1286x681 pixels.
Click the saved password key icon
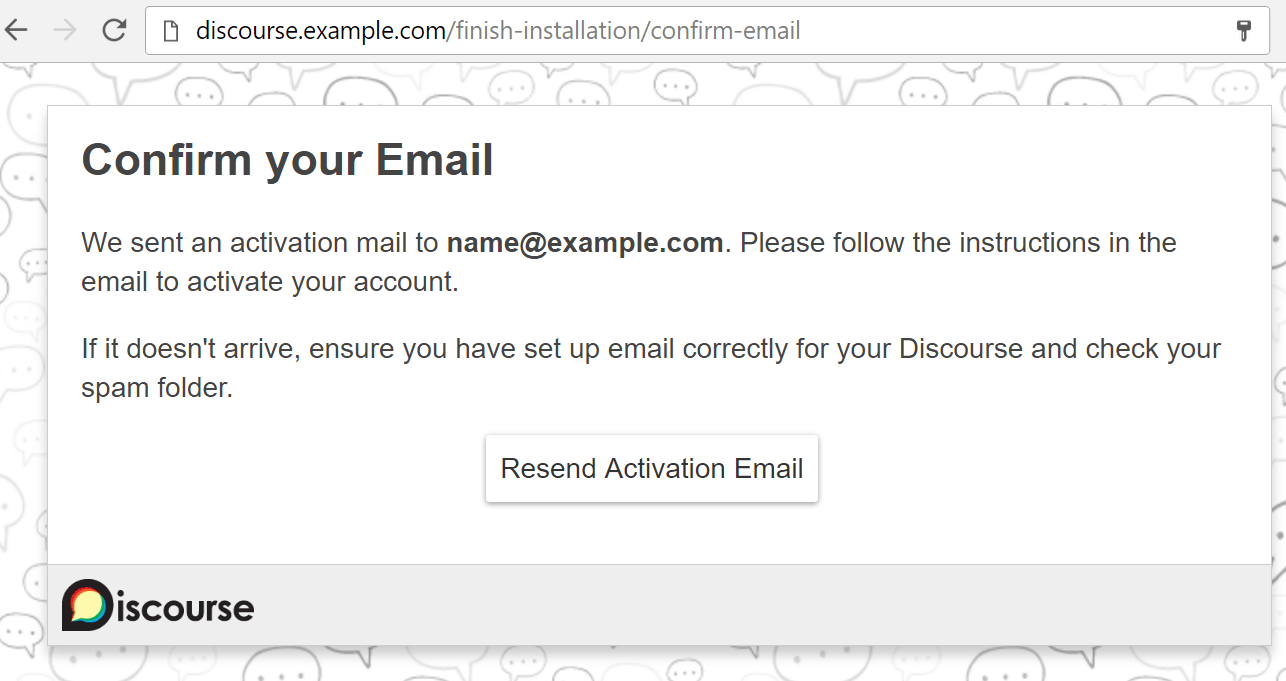point(1244,31)
